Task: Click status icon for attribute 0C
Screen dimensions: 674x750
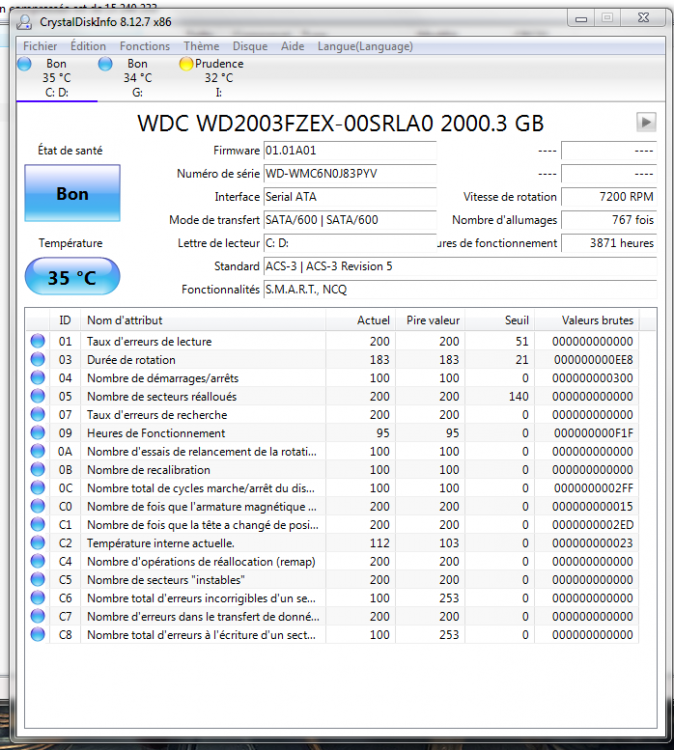Action: pos(37,488)
